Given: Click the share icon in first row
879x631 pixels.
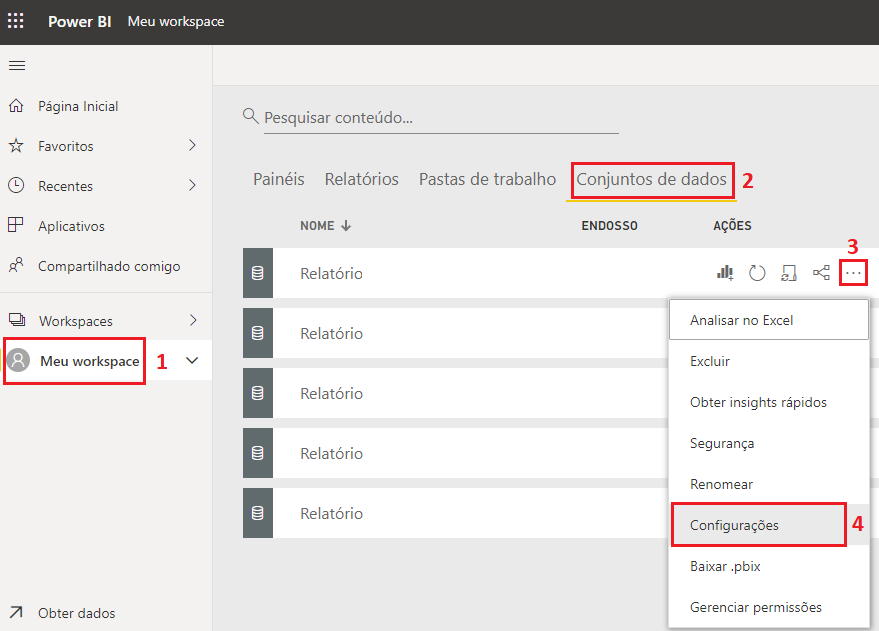Looking at the screenshot, I should (821, 273).
